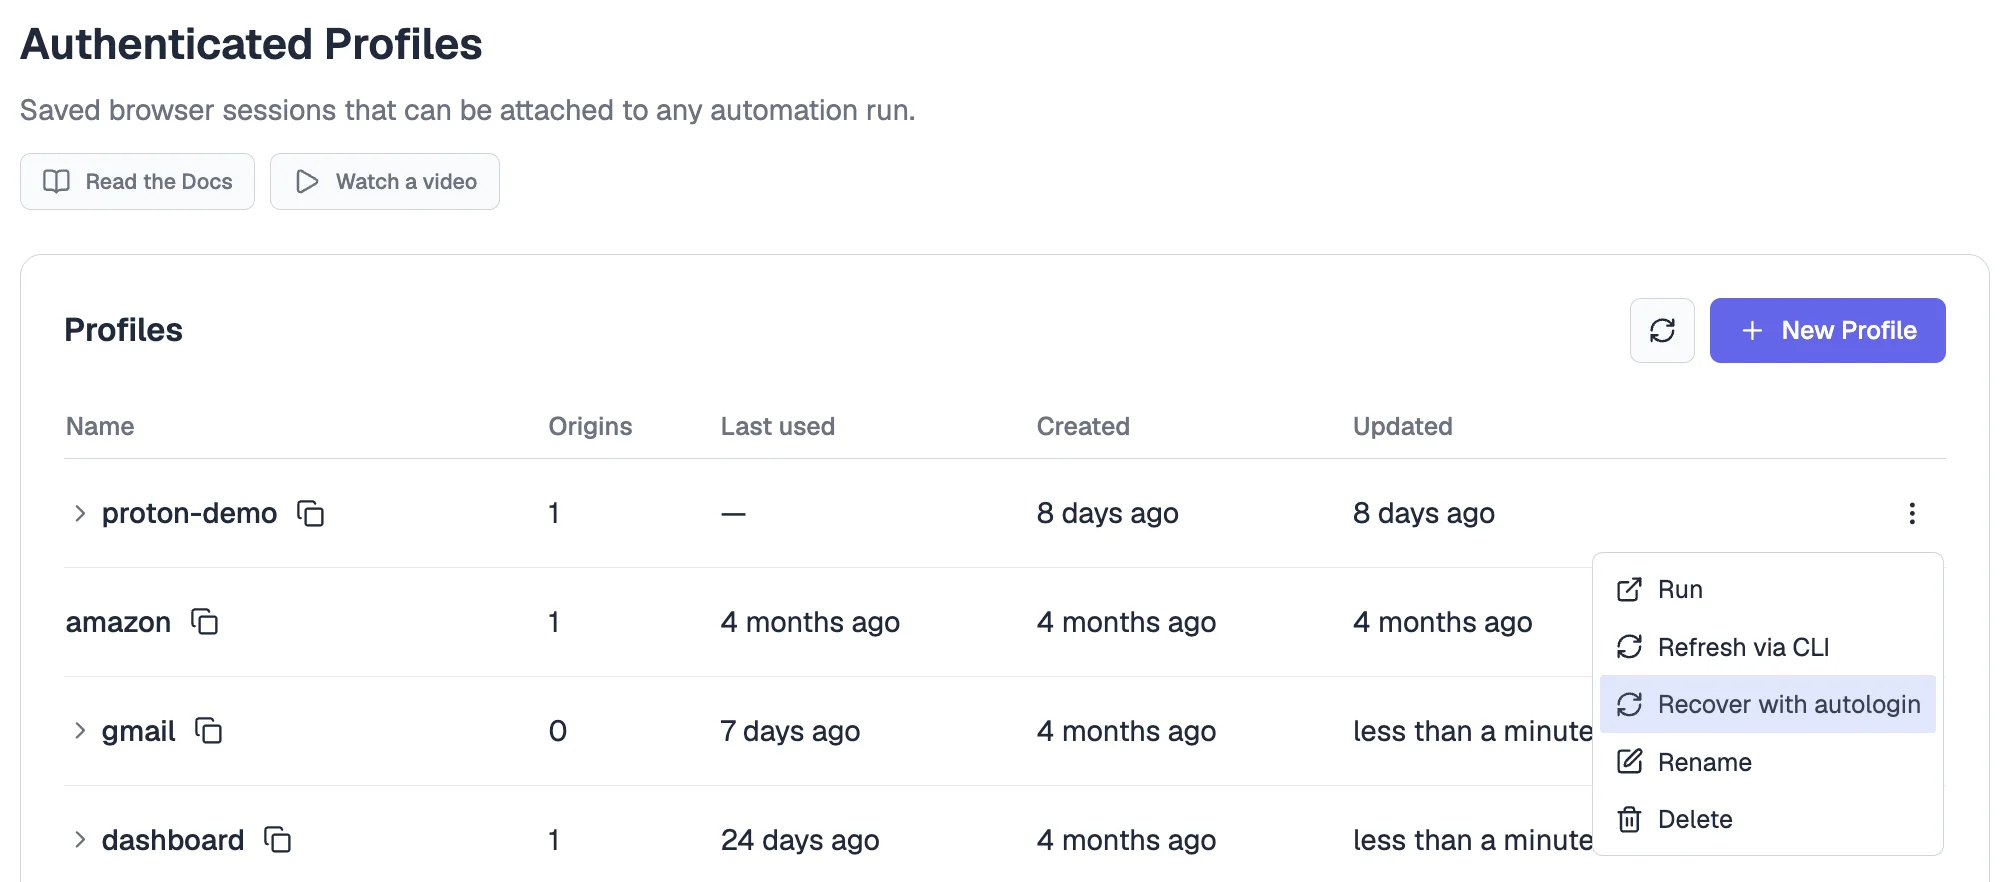Click dashboard's '24 days ago' last used
The height and width of the screenshot is (882, 2016).
[800, 840]
